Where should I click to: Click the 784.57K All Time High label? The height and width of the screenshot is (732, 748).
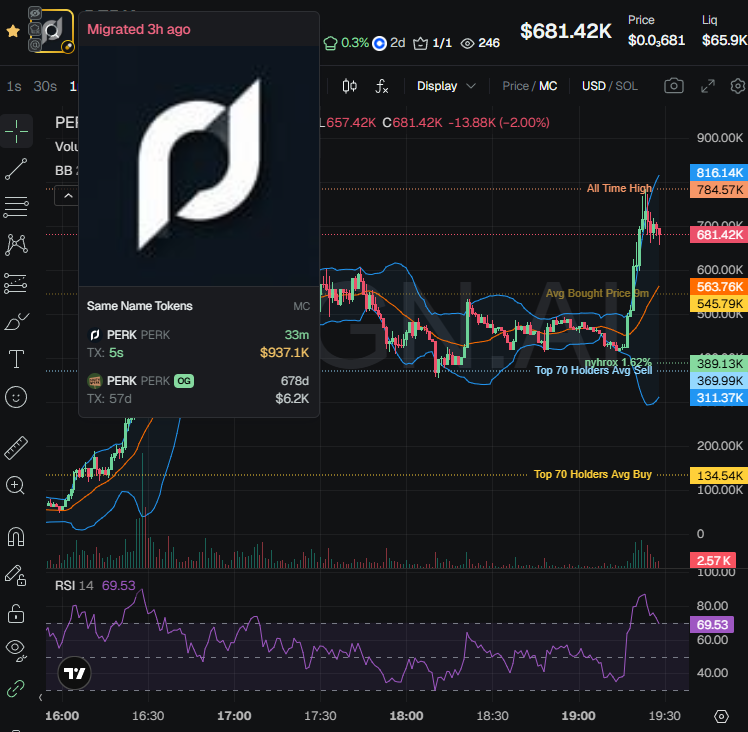719,189
